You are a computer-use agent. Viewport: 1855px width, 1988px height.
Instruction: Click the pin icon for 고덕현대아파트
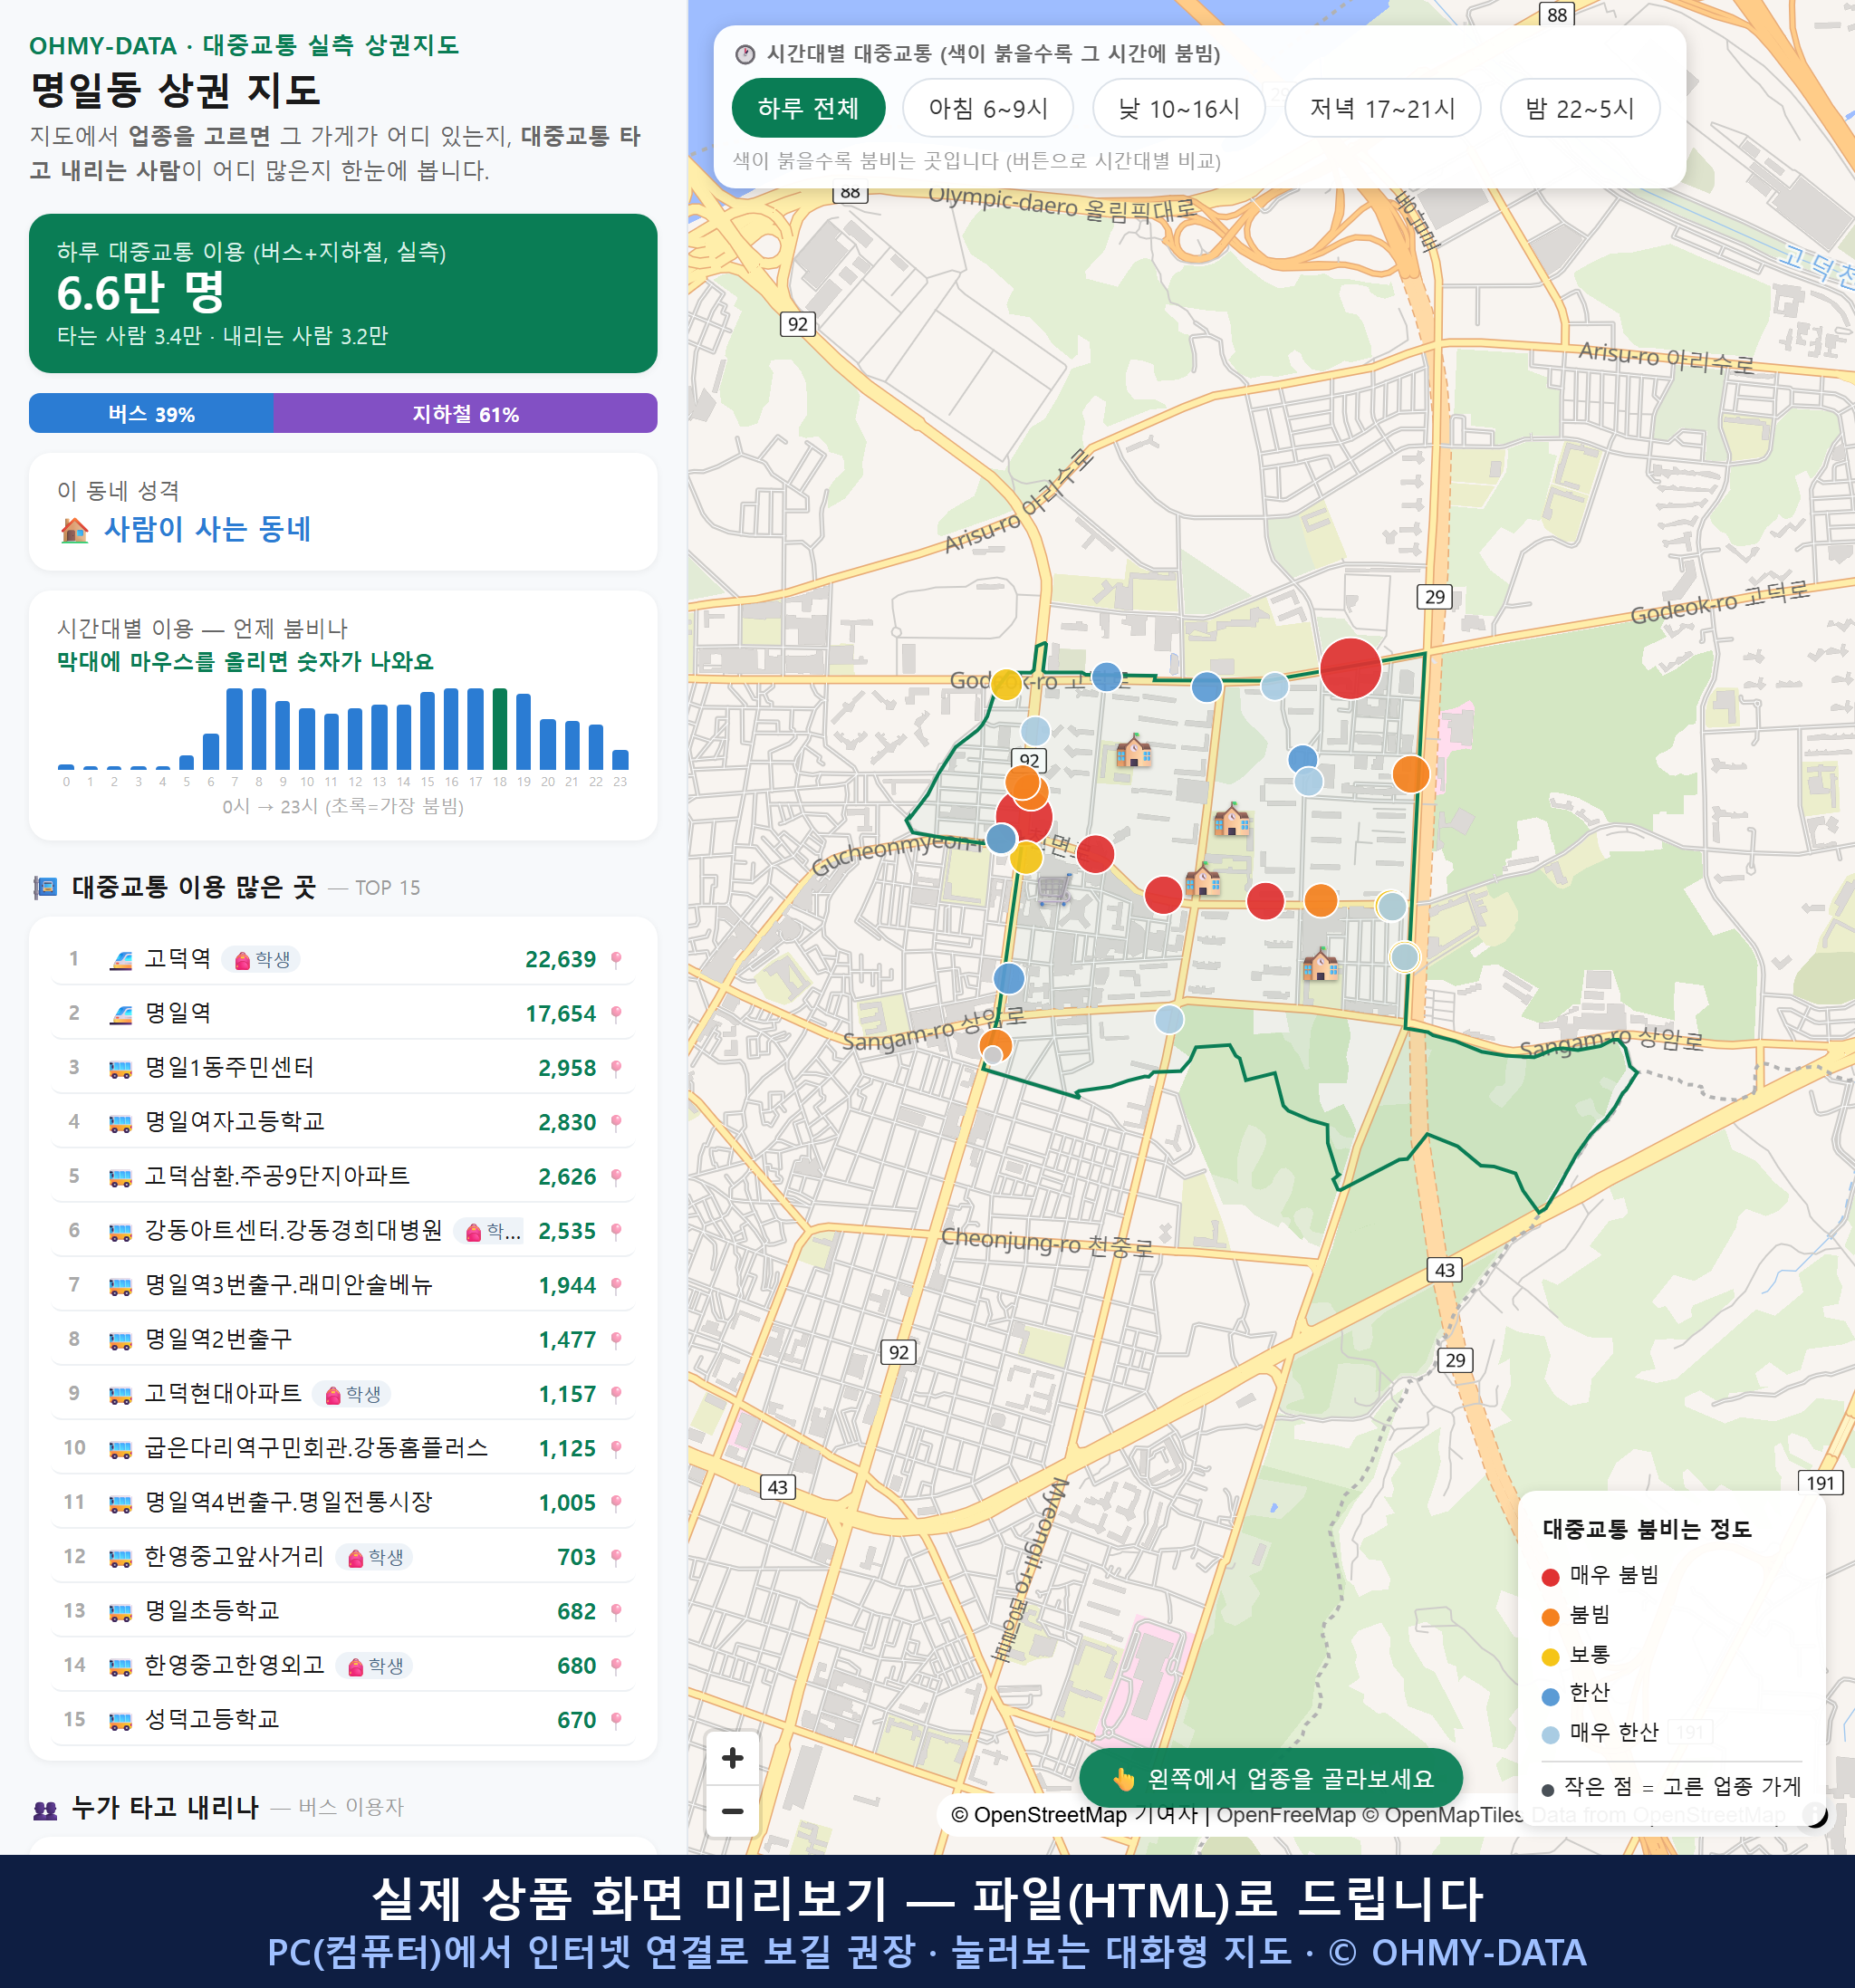616,1394
